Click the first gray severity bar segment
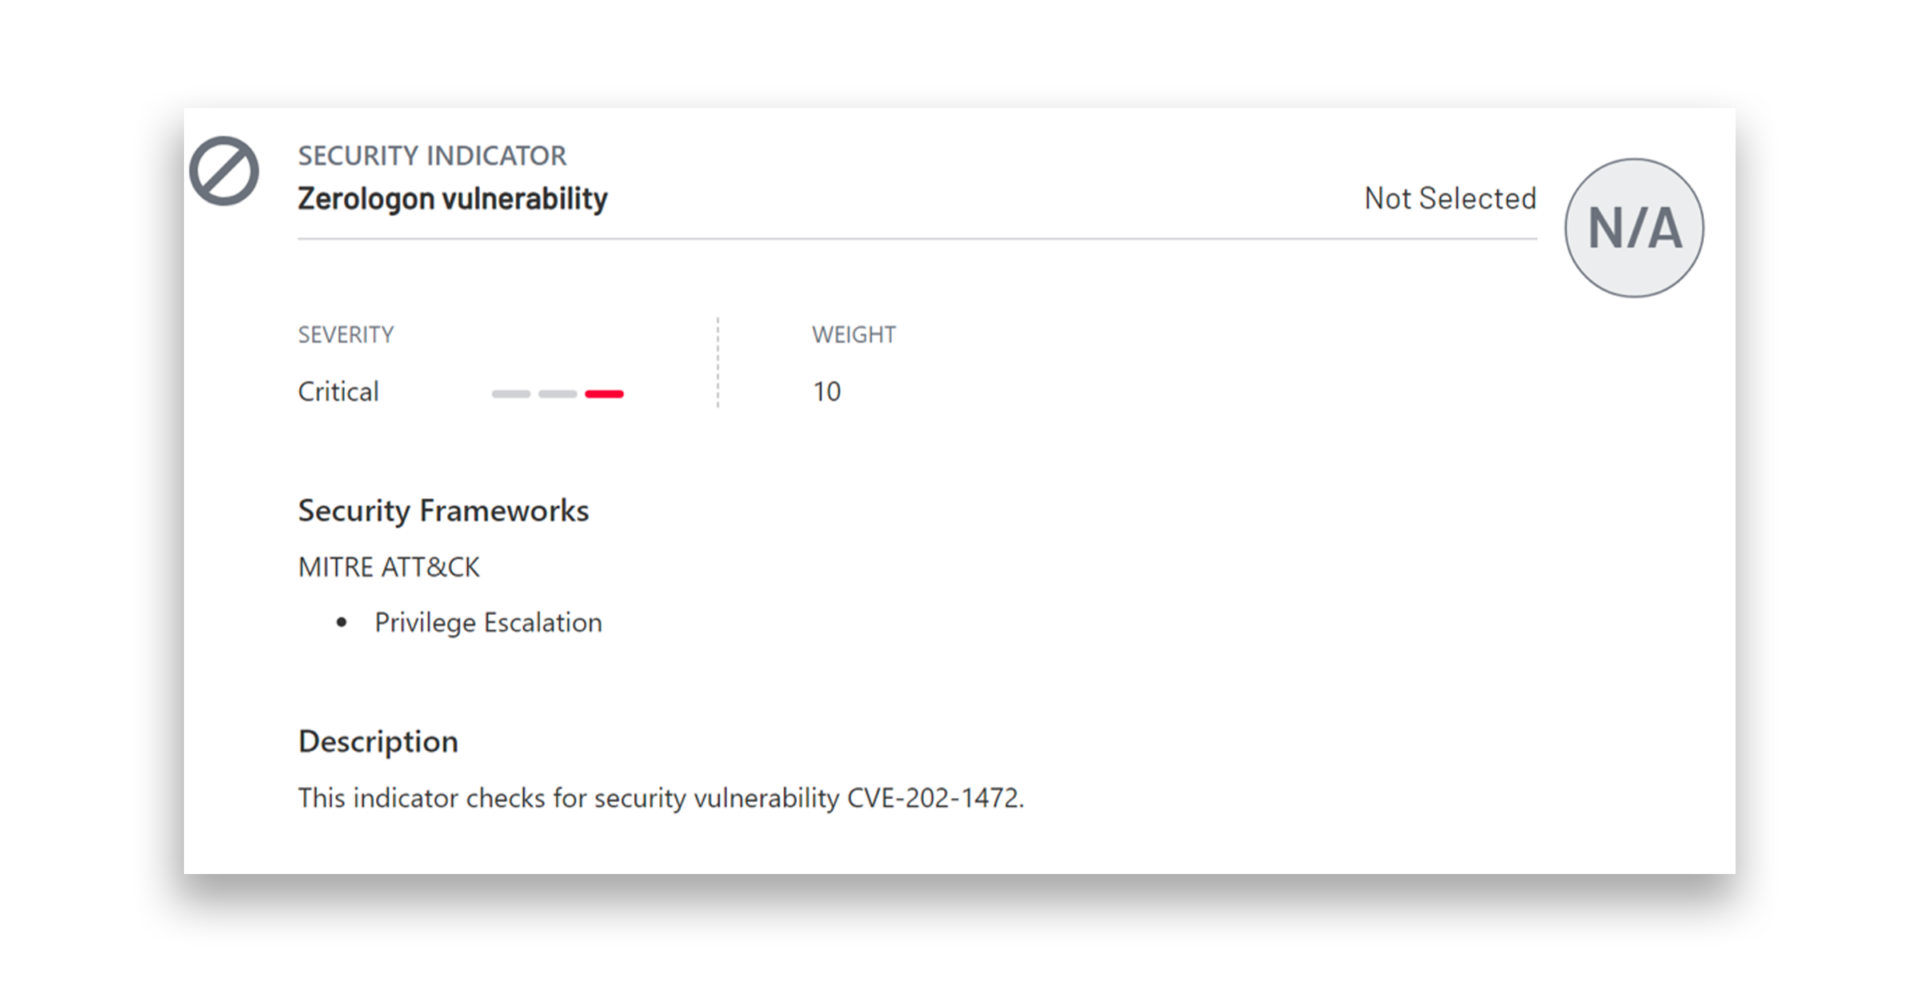This screenshot has width=1920, height=982. click(x=511, y=394)
